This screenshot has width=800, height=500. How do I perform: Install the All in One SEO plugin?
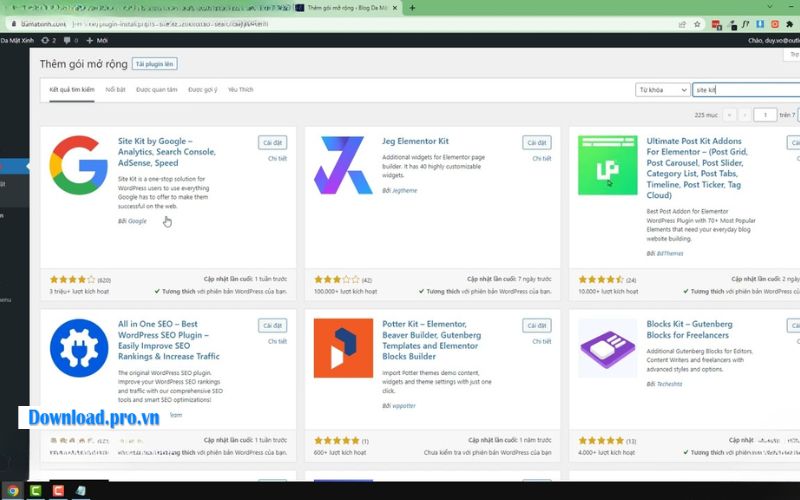pyautogui.click(x=272, y=326)
